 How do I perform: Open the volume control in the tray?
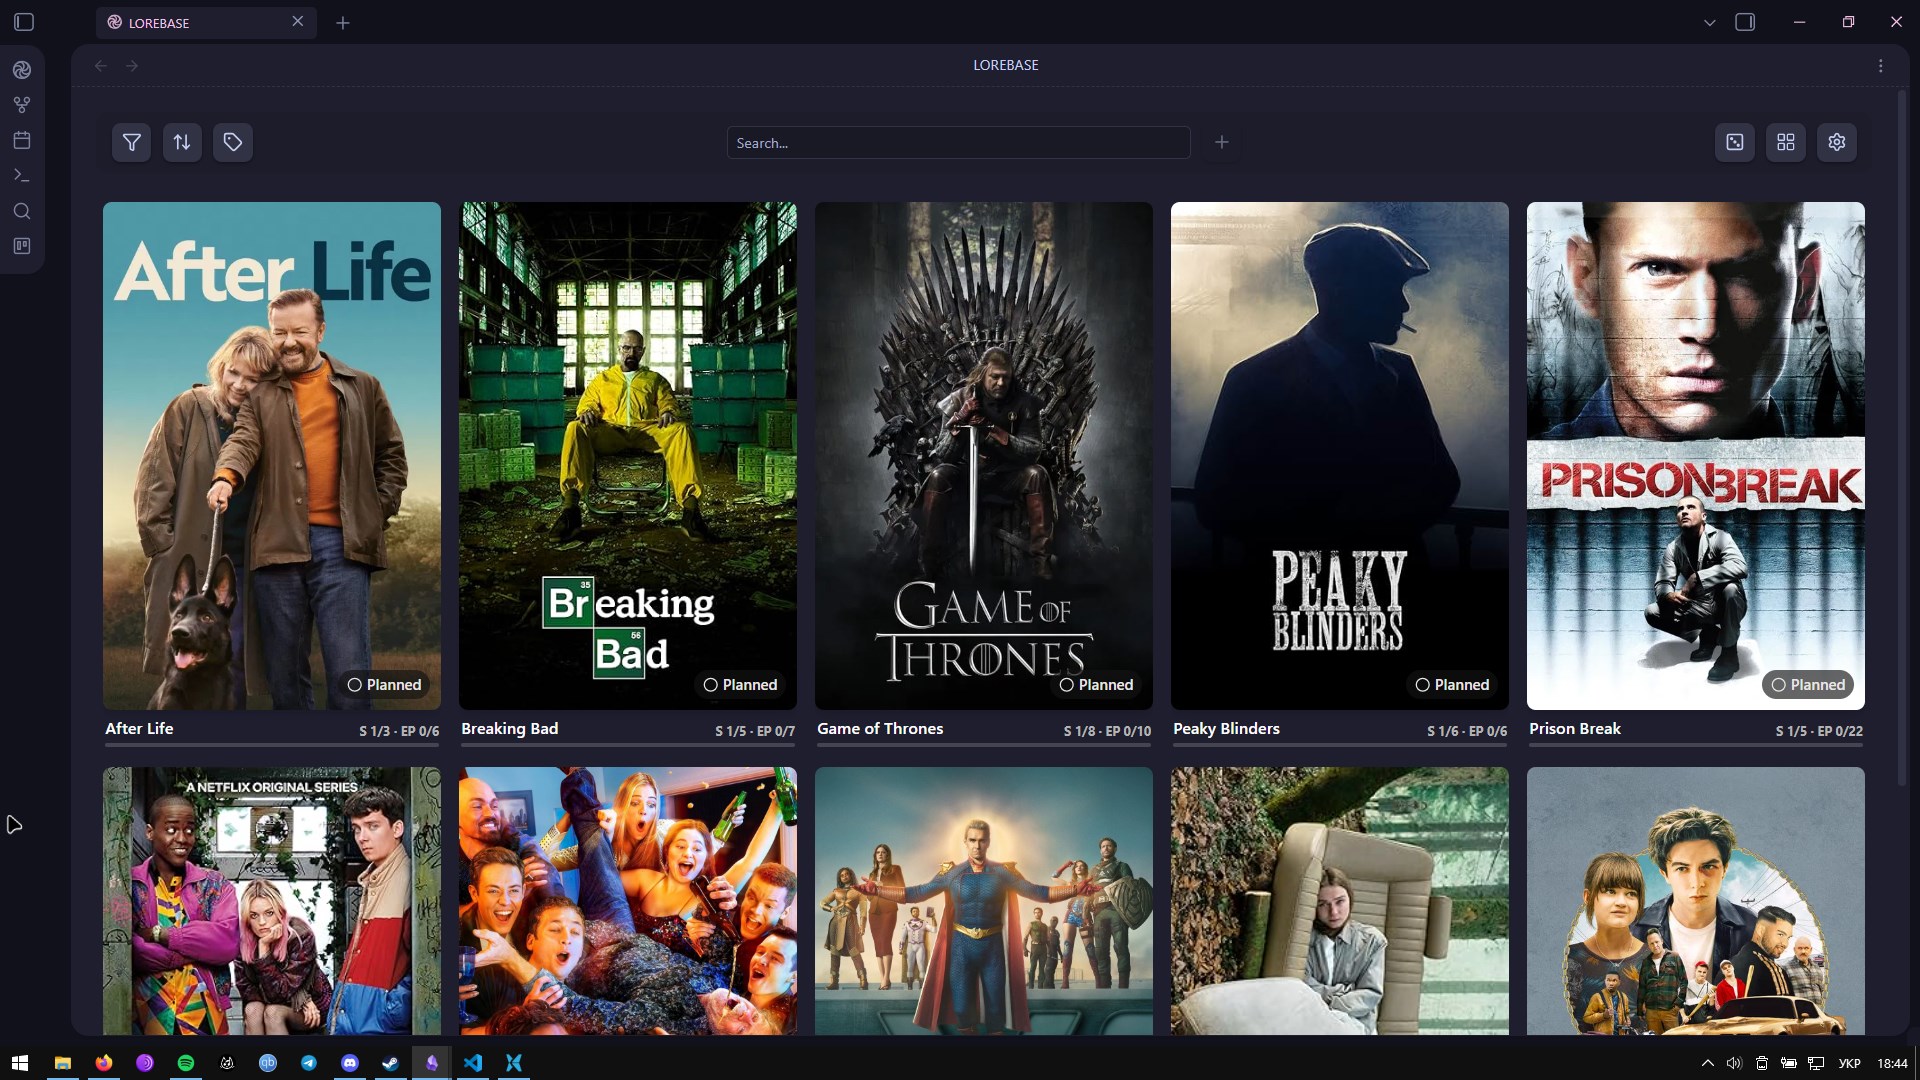(1734, 1063)
